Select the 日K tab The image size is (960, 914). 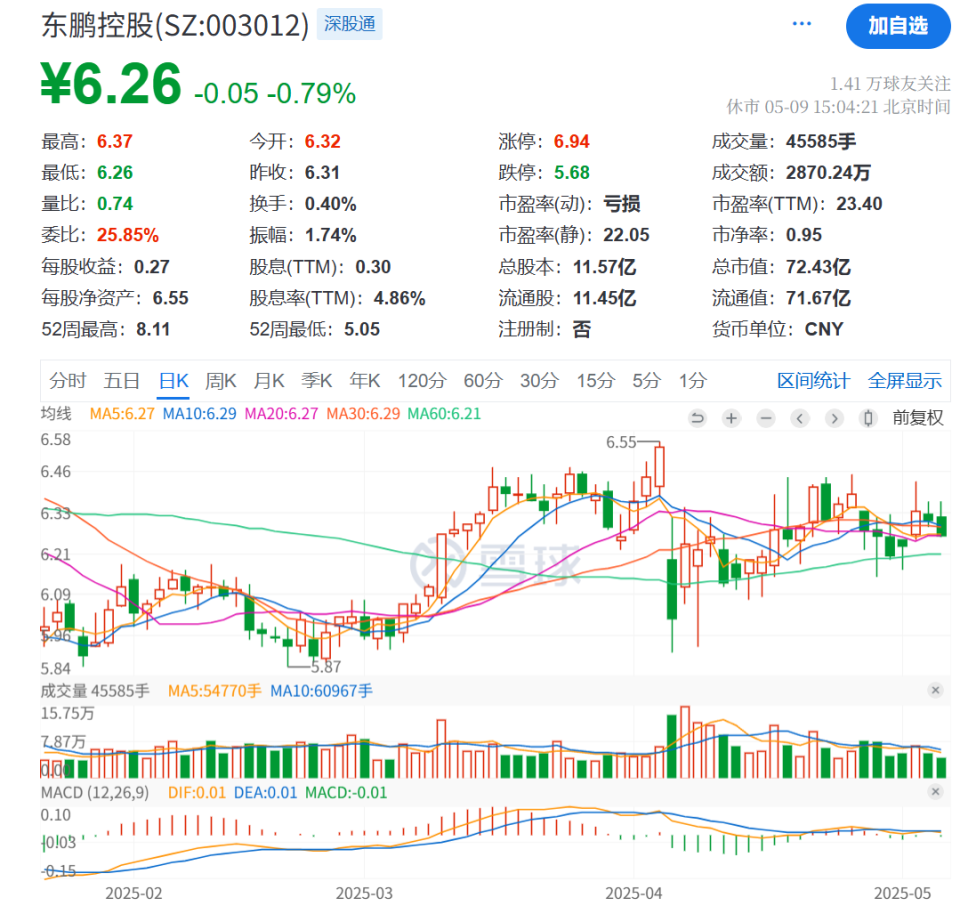(x=173, y=381)
